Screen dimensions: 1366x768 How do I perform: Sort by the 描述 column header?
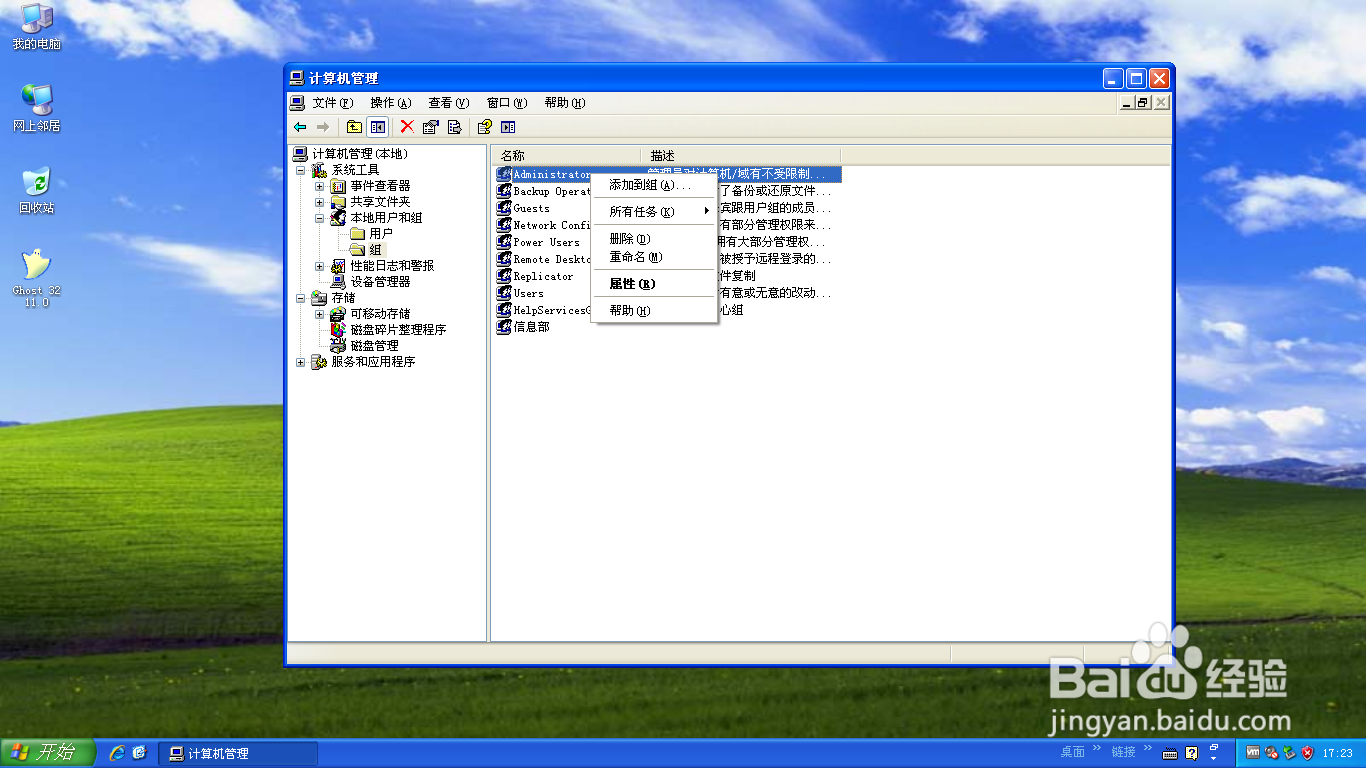coord(740,156)
